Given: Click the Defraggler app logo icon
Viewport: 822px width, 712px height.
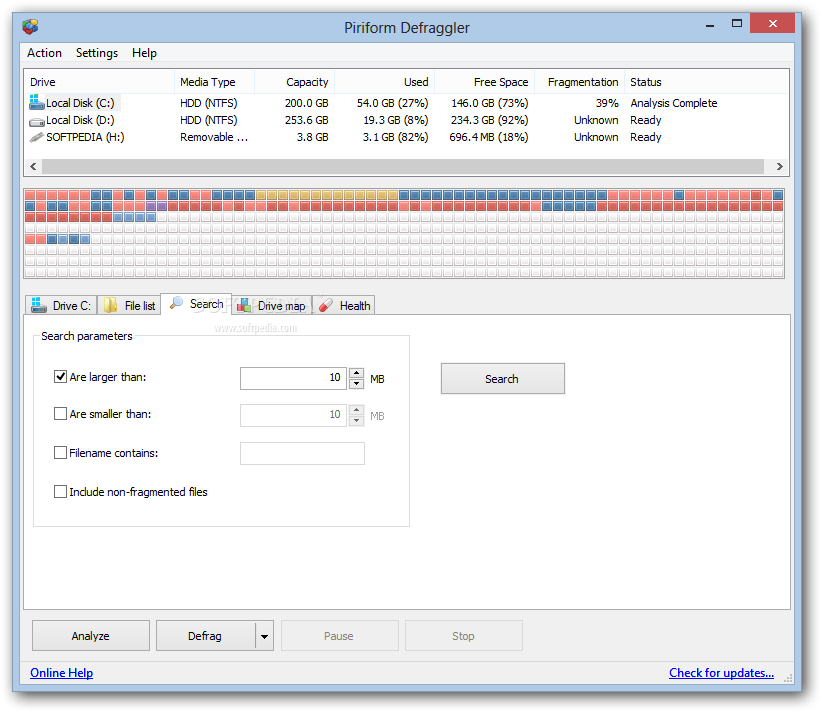Looking at the screenshot, I should click(x=30, y=26).
